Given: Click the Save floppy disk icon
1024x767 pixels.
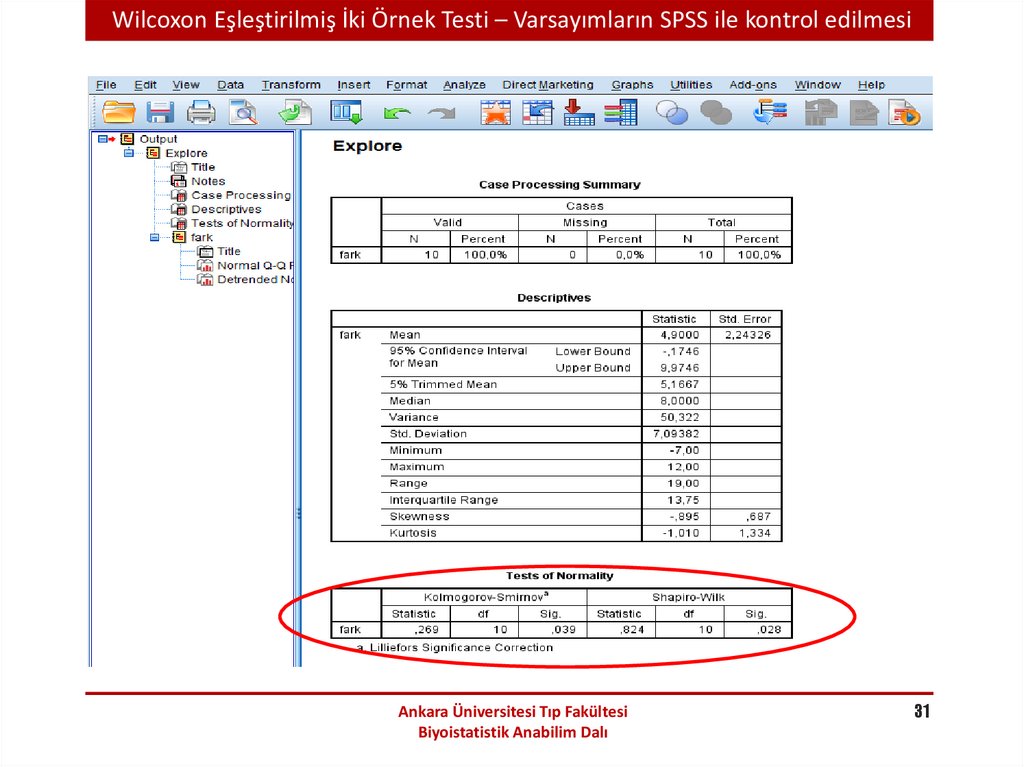Looking at the screenshot, I should pyautogui.click(x=160, y=112).
